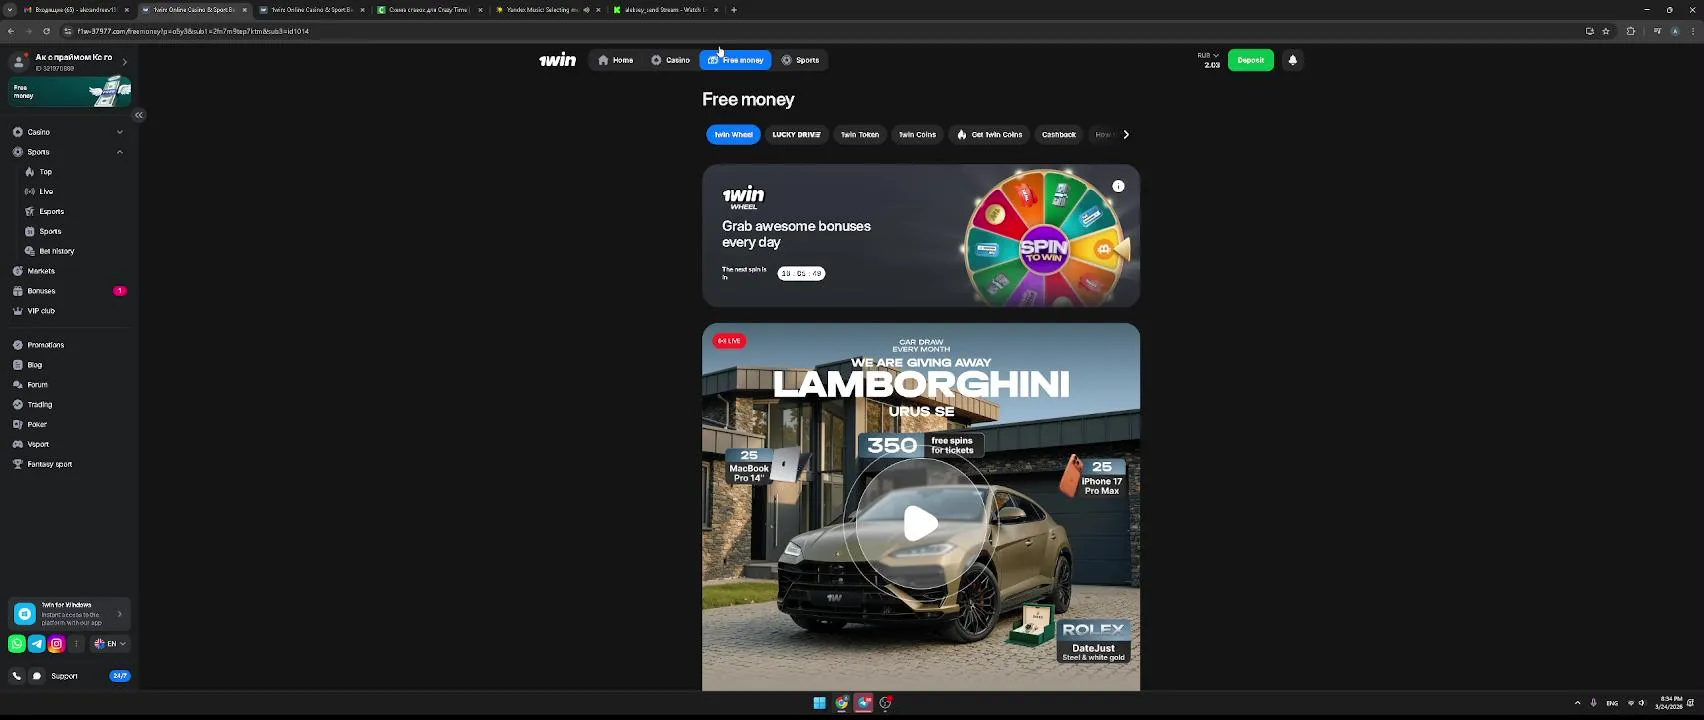Click the Free money sidebar banner
The height and width of the screenshot is (720, 1704).
coord(69,92)
